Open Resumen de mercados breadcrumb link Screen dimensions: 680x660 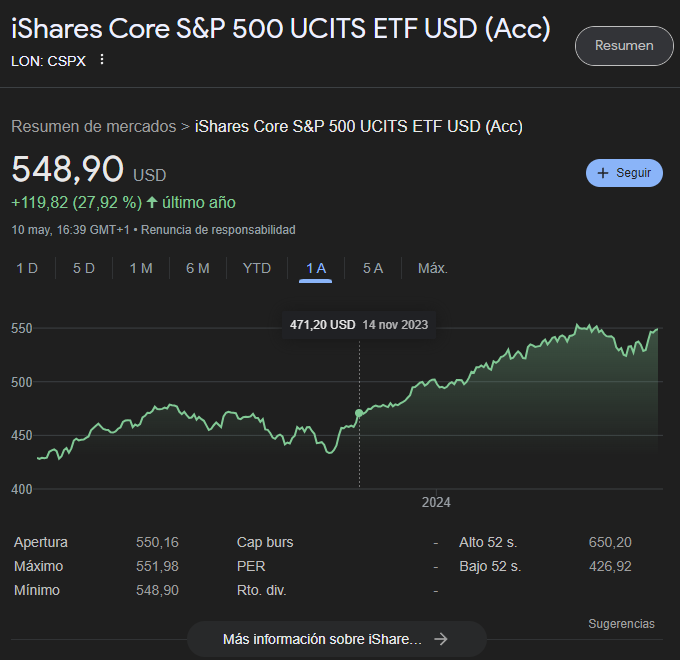click(x=94, y=127)
